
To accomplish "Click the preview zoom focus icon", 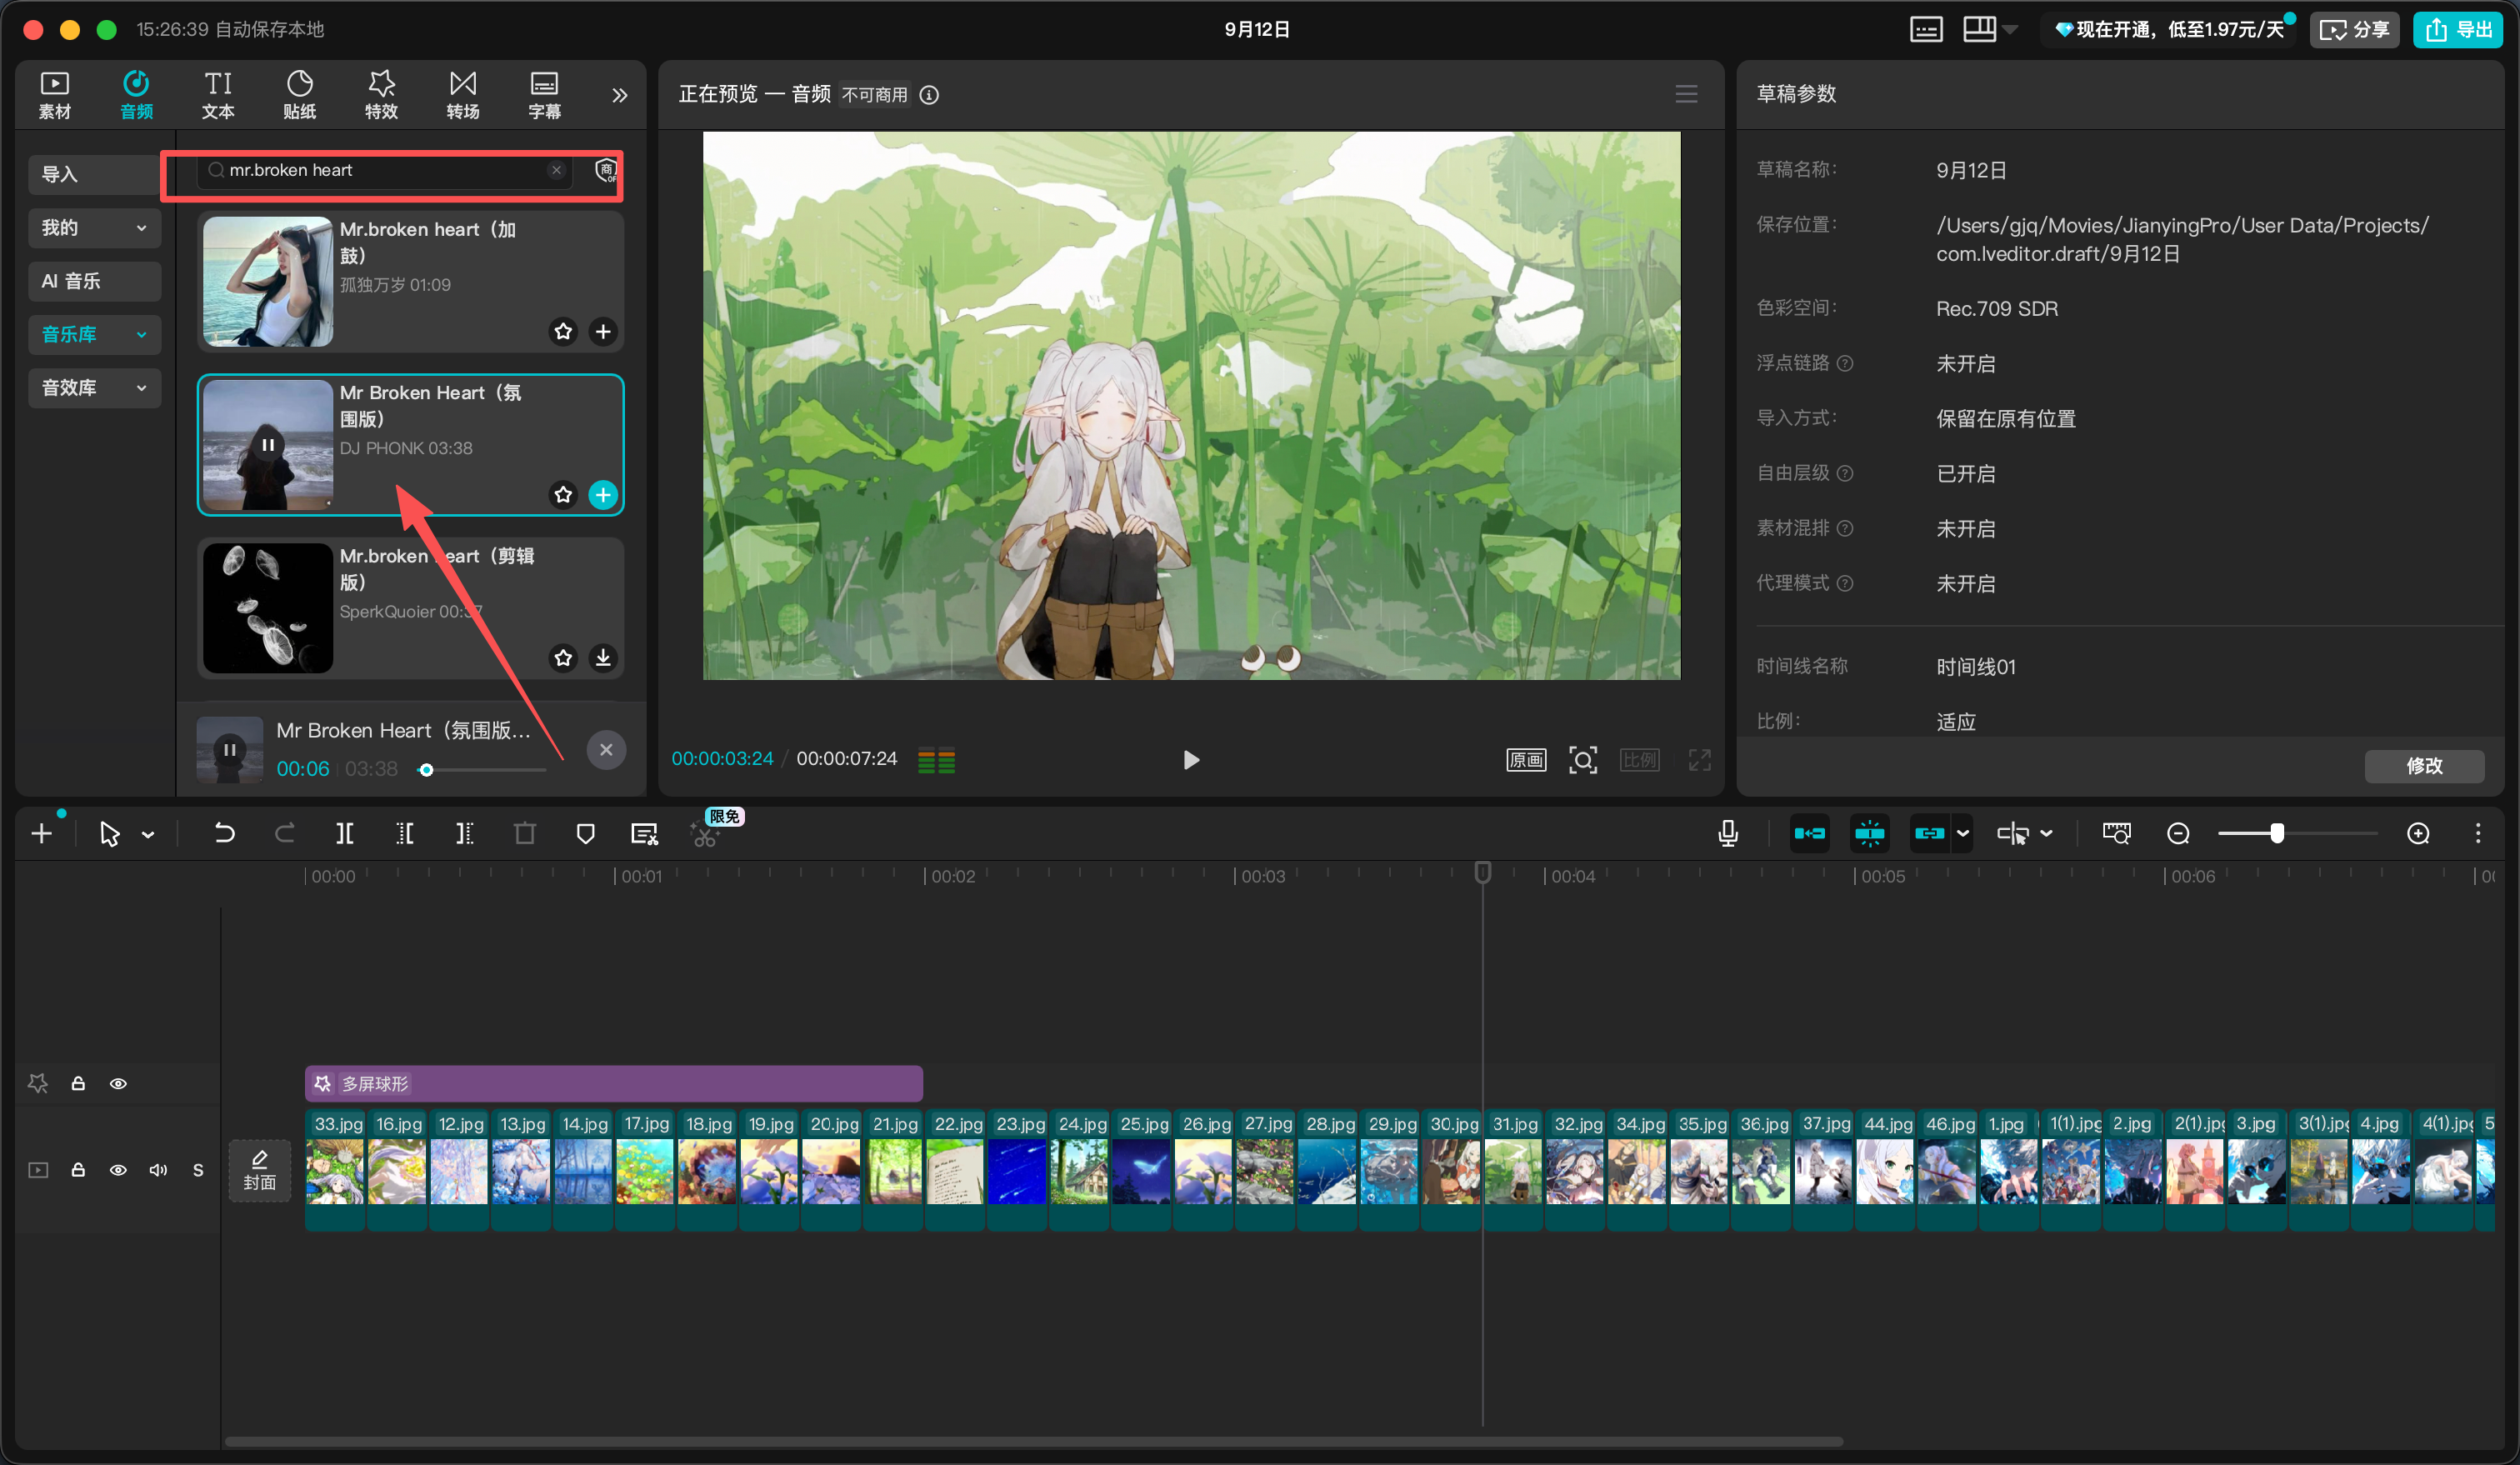I will (x=1583, y=760).
